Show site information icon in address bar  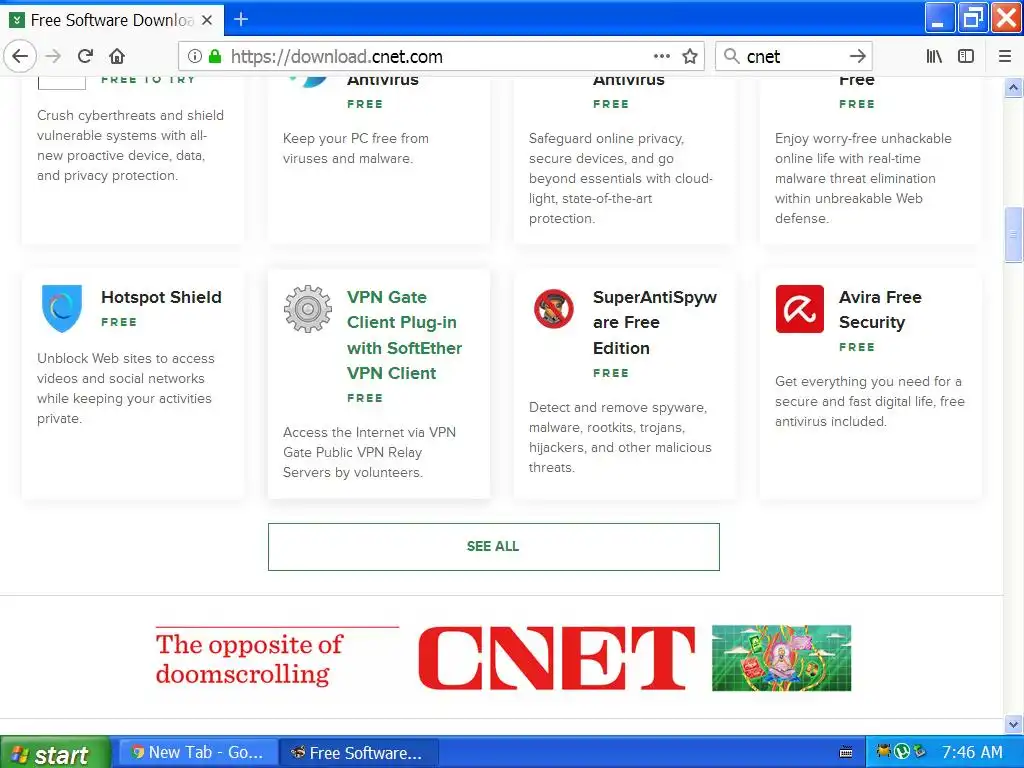point(195,56)
